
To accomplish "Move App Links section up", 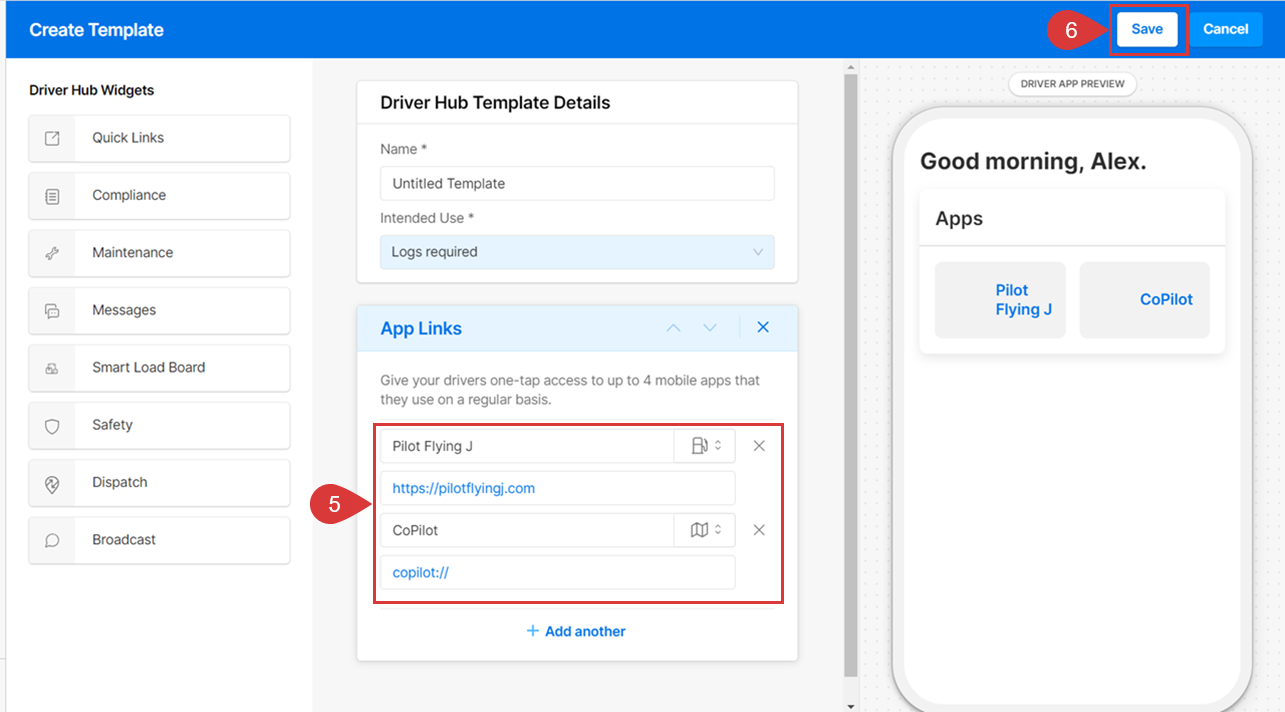I will click(x=673, y=328).
